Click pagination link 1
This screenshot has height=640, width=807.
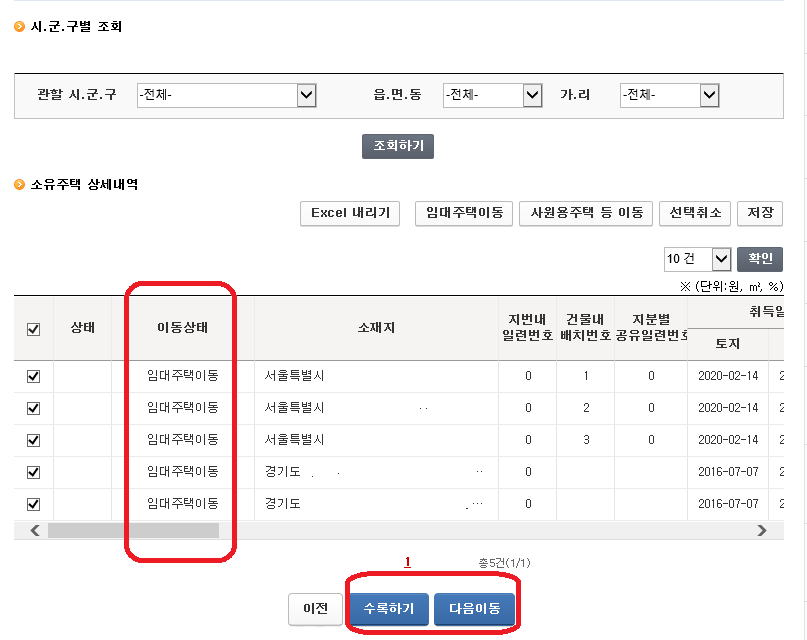point(406,563)
